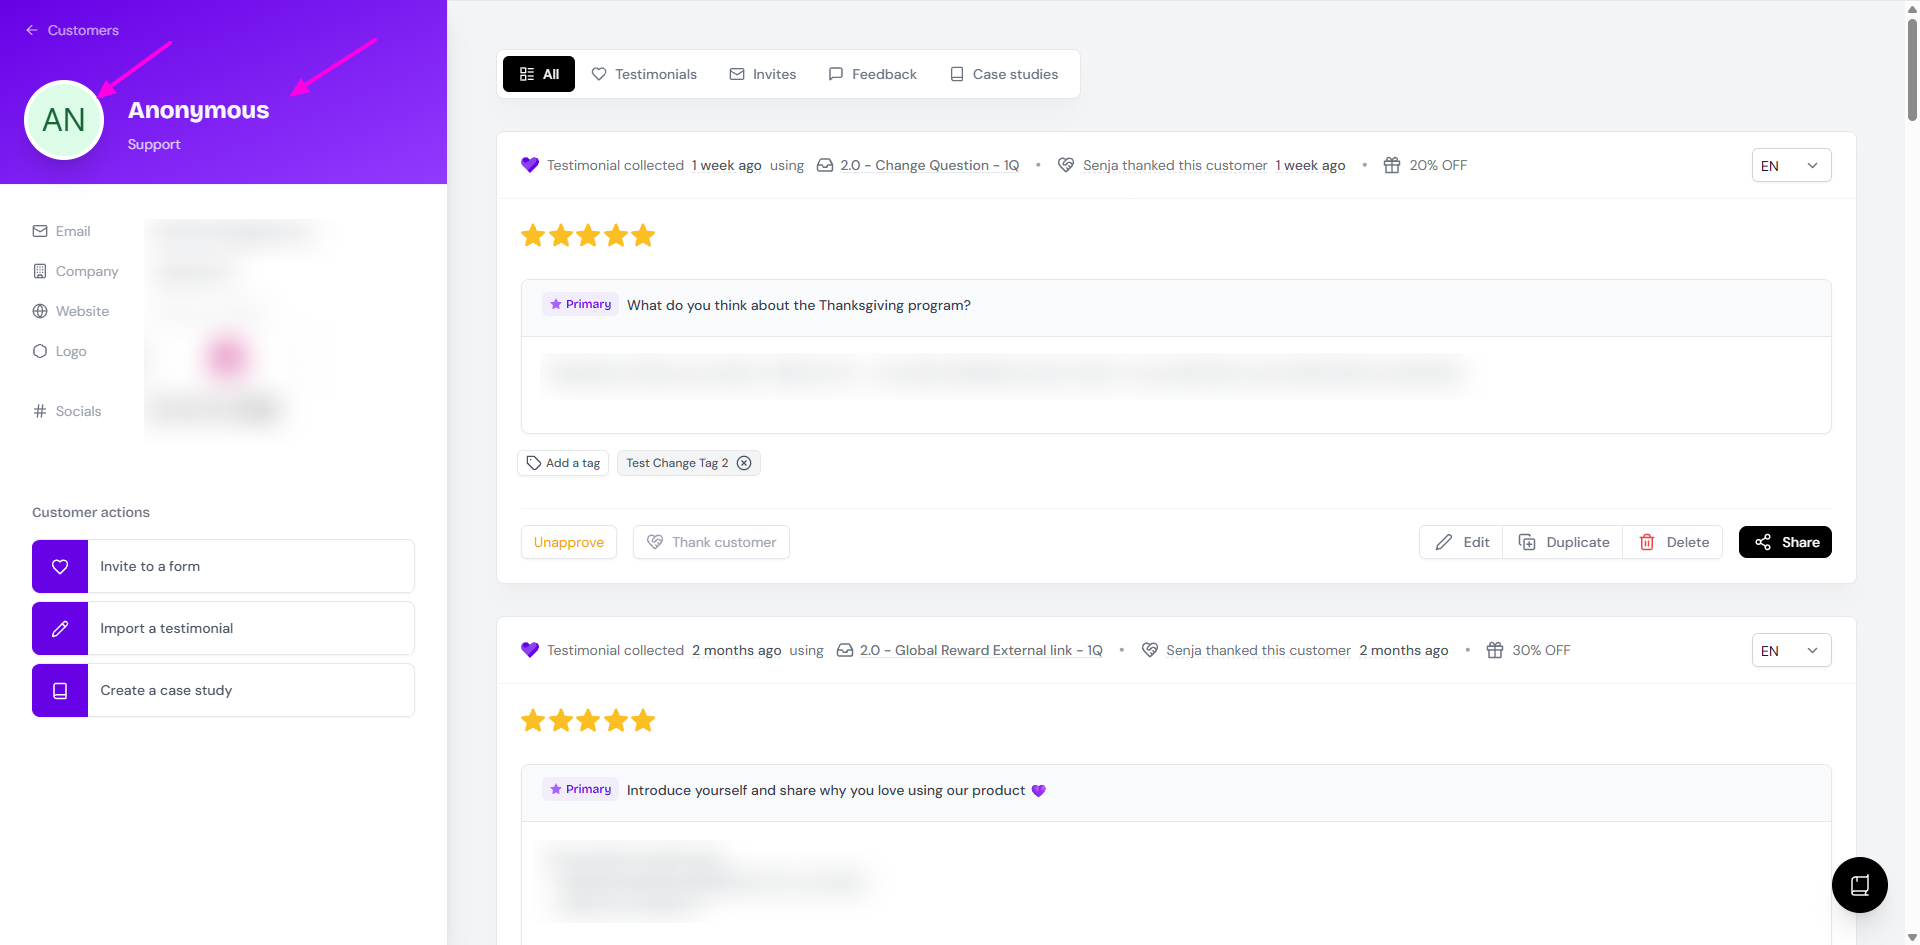1920x945 pixels.
Task: Select the Case studies tab
Action: tap(1004, 74)
